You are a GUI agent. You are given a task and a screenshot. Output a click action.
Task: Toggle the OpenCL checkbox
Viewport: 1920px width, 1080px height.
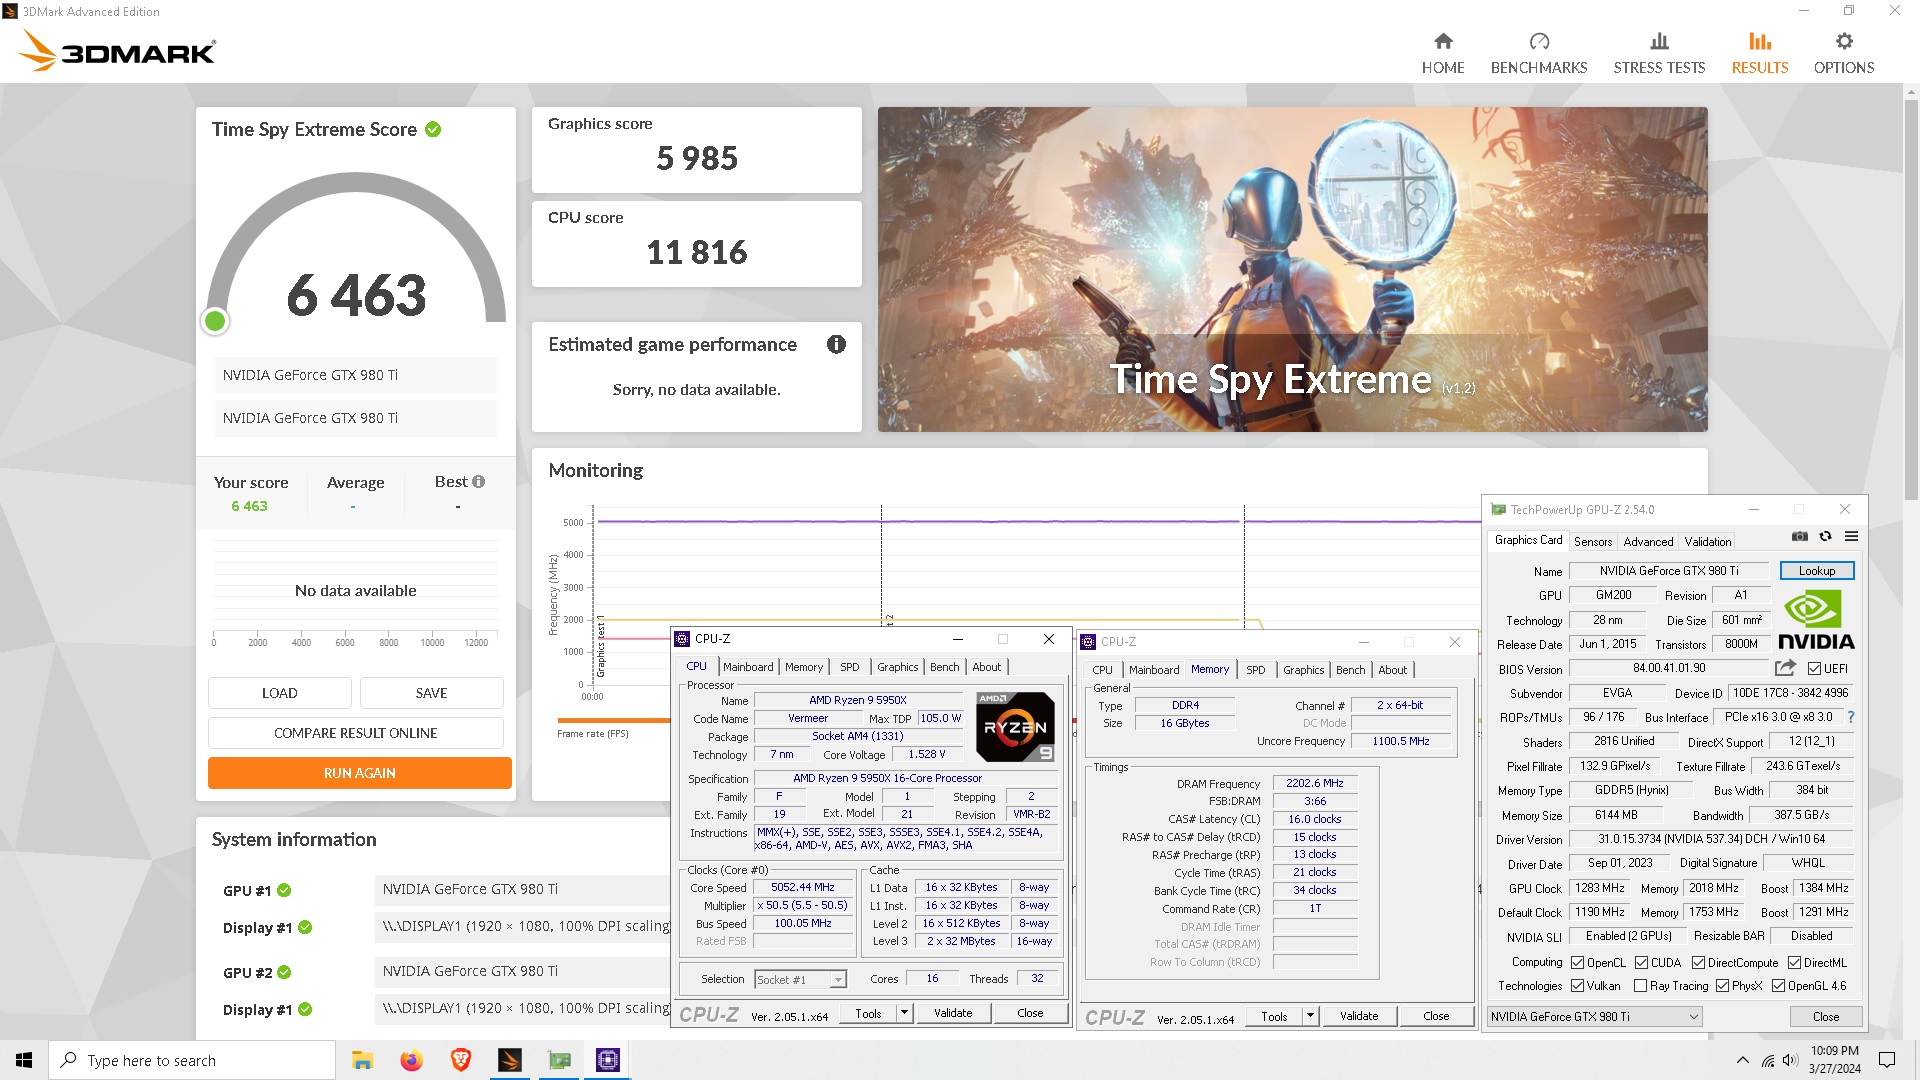(1577, 963)
